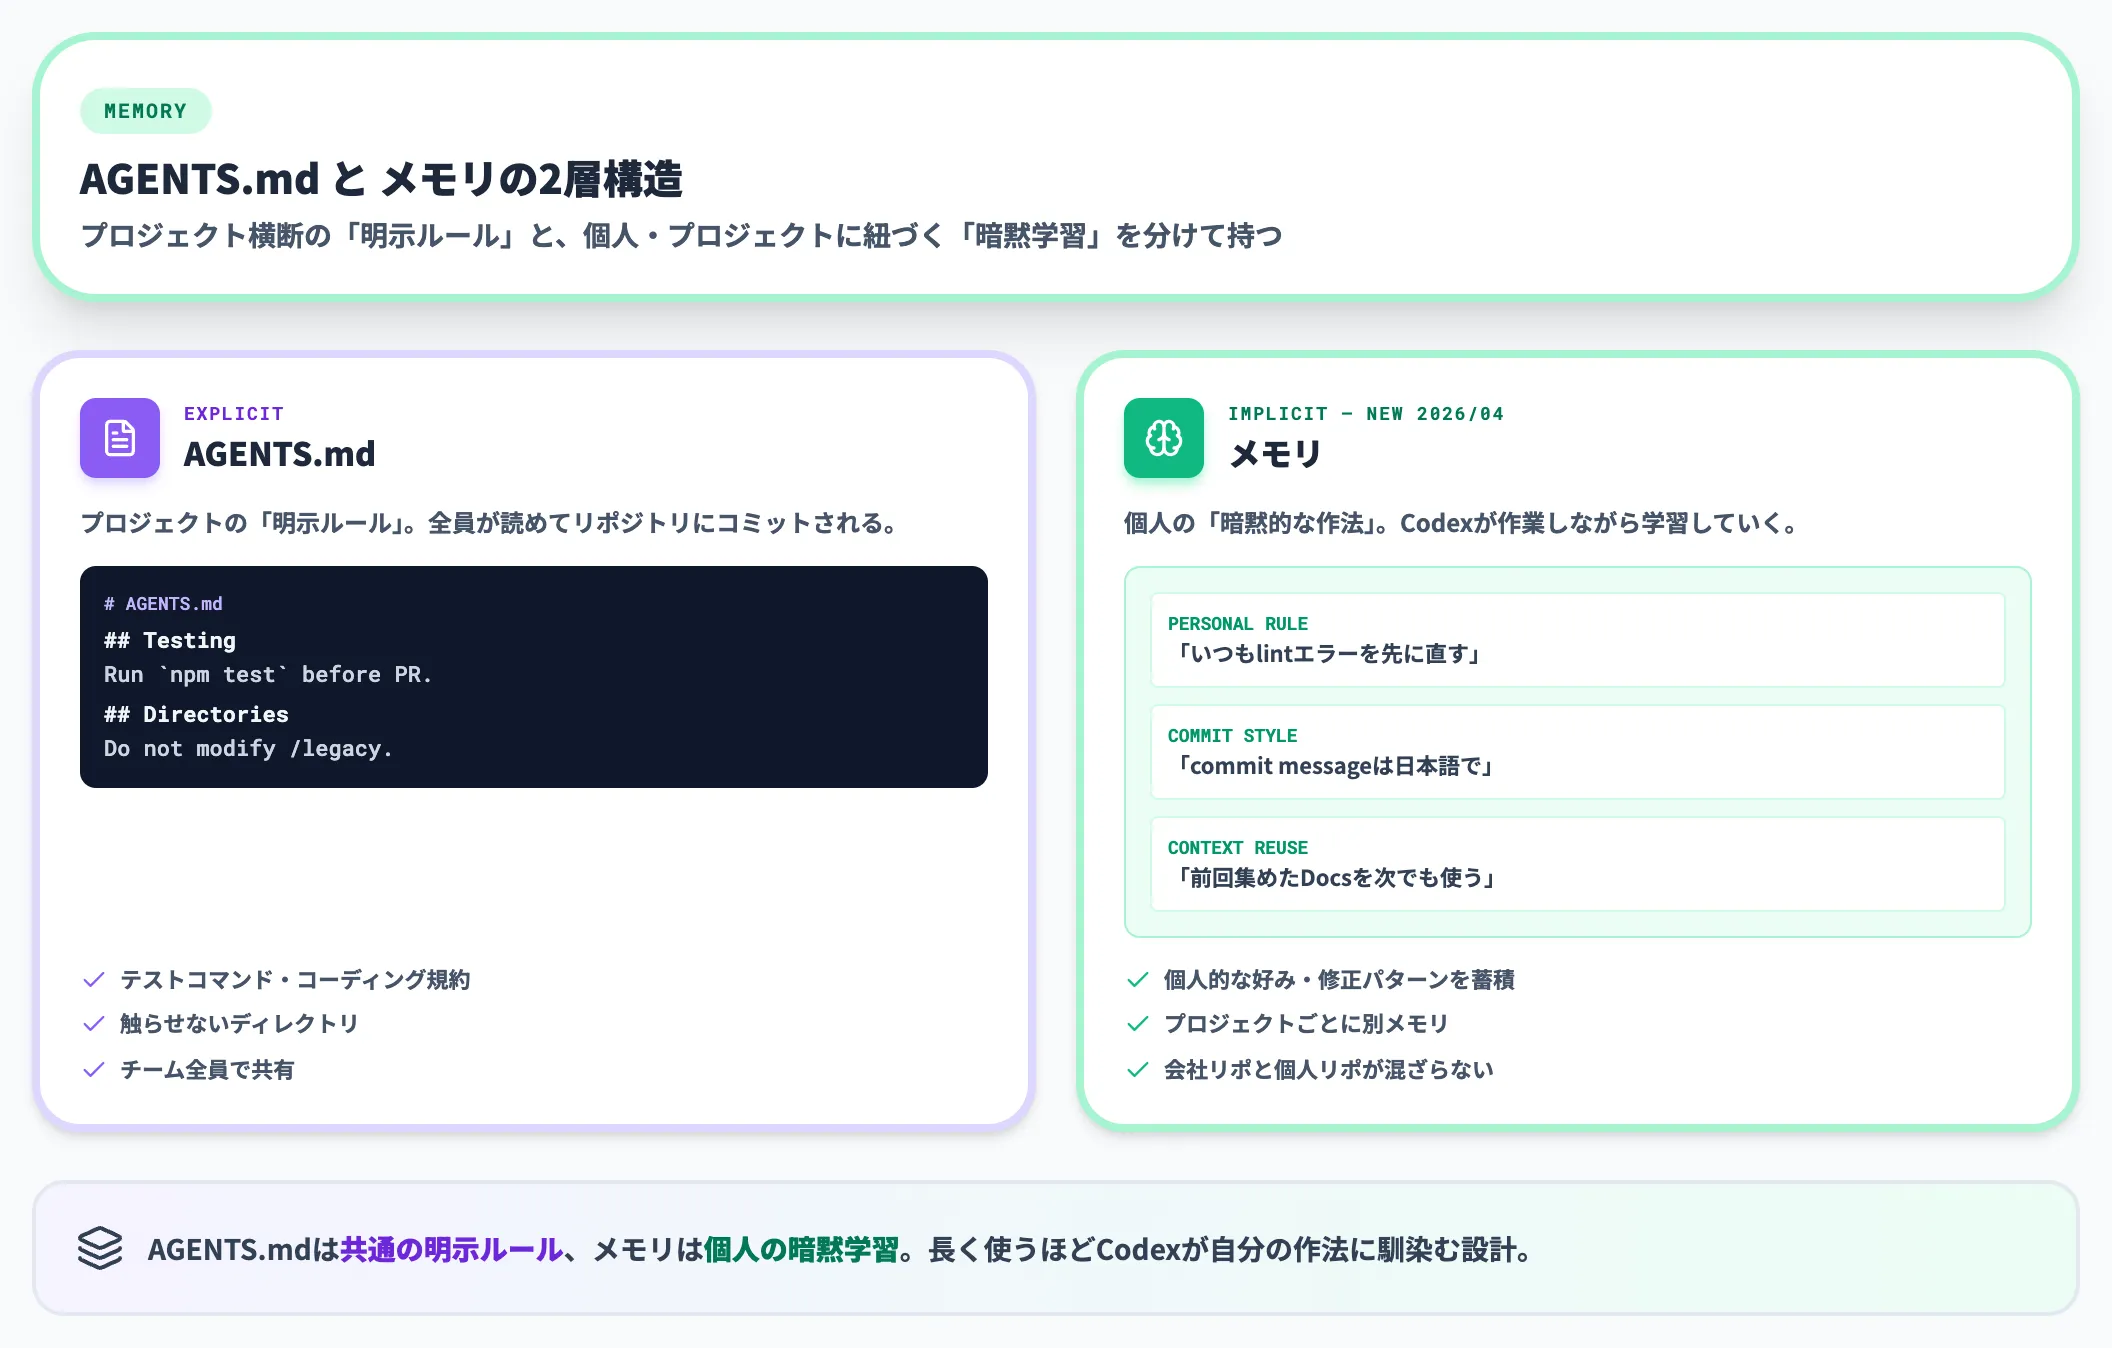2112x1348 pixels.
Task: Click the checkmark beside テストコマンド・コーディング規約
Action: pyautogui.click(x=94, y=980)
